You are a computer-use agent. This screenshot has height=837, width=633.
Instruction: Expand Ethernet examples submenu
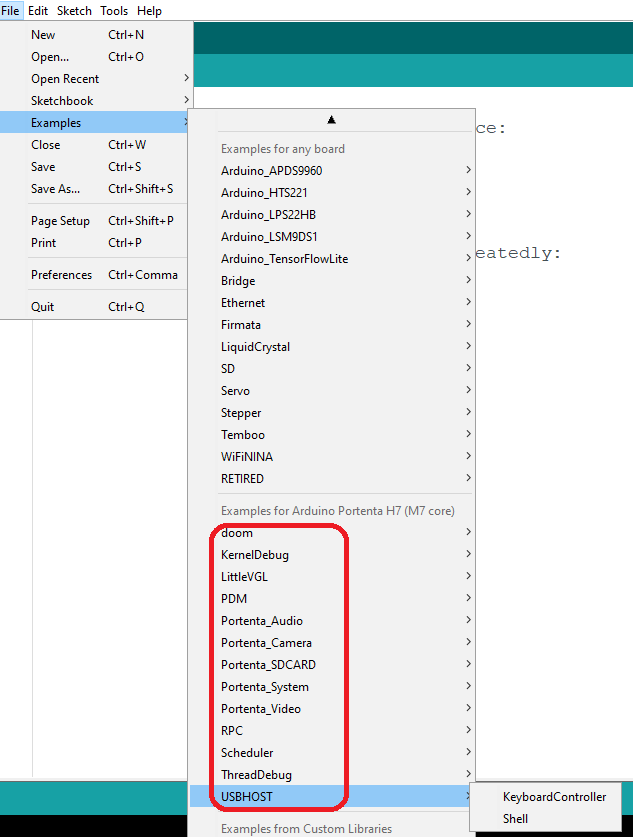click(332, 302)
